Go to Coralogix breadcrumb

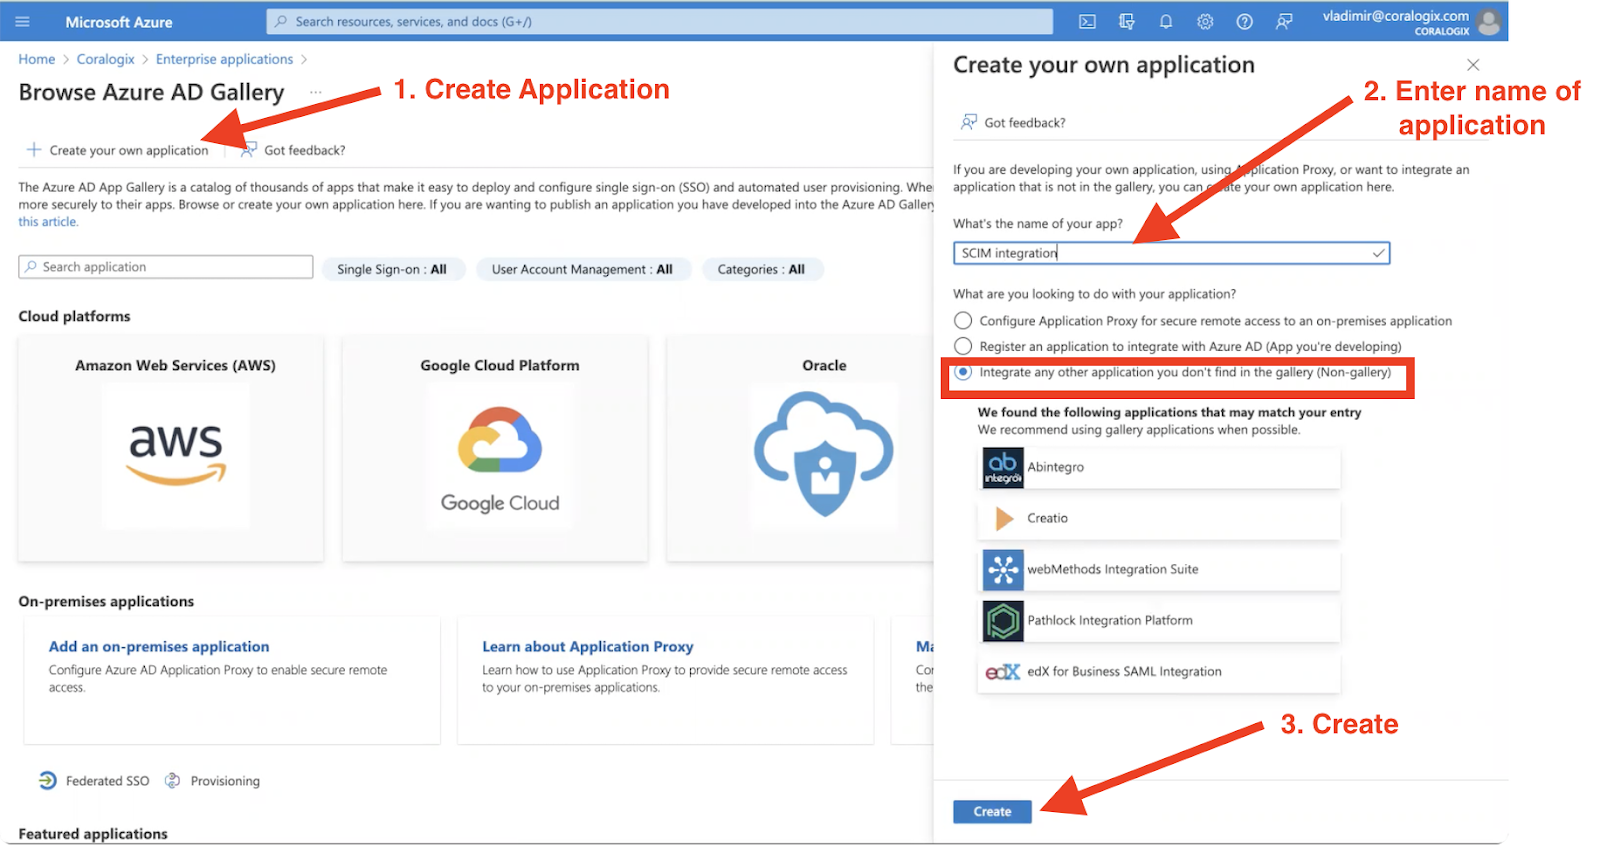click(106, 59)
